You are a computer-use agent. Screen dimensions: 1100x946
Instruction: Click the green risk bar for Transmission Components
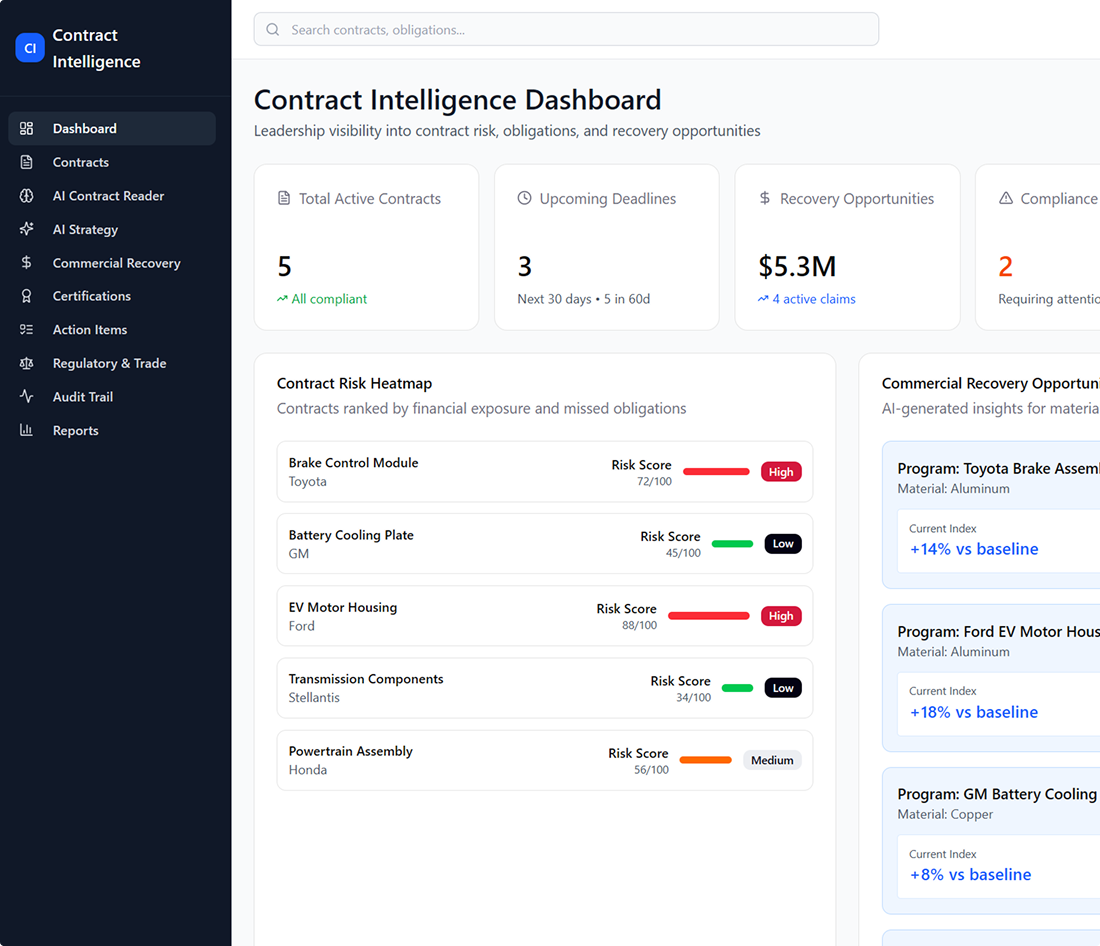click(737, 688)
